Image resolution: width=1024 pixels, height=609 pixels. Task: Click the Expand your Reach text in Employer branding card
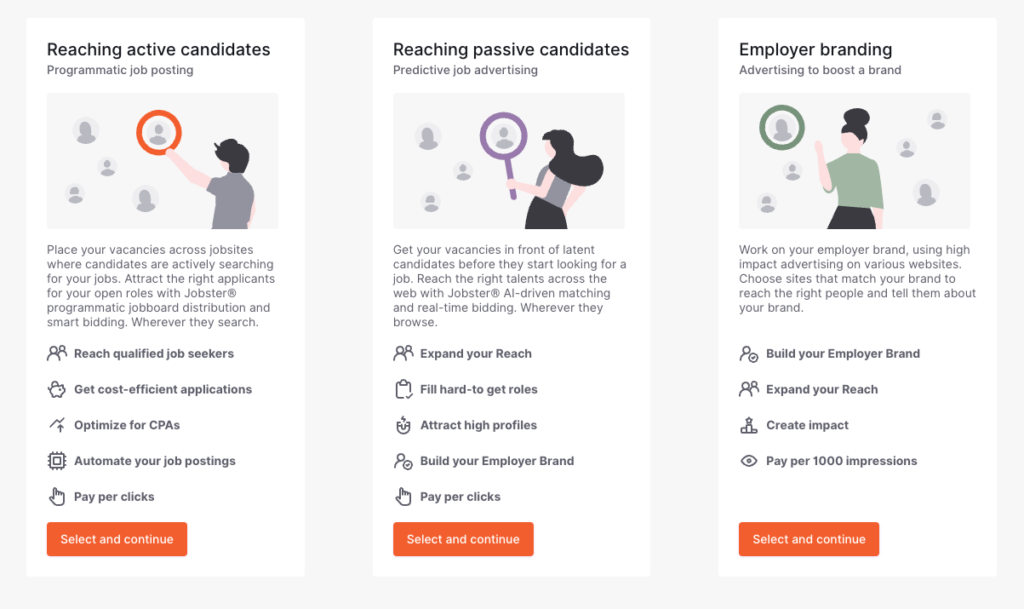coord(822,389)
